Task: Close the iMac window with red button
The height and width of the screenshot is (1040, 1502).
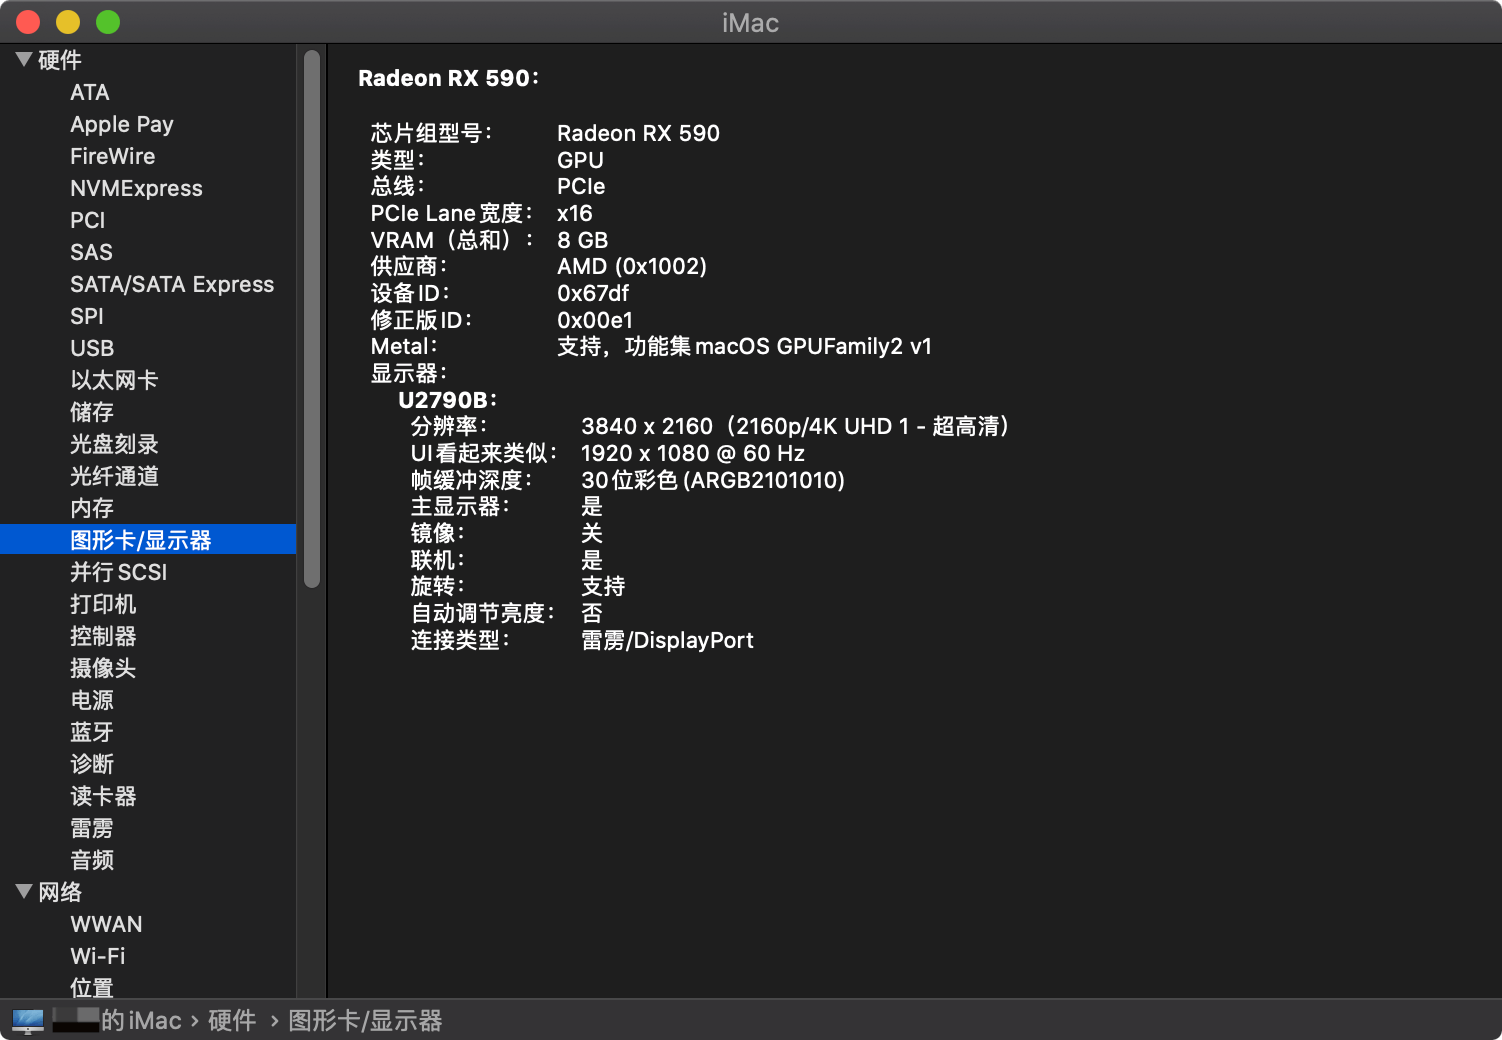Action: coord(28,21)
